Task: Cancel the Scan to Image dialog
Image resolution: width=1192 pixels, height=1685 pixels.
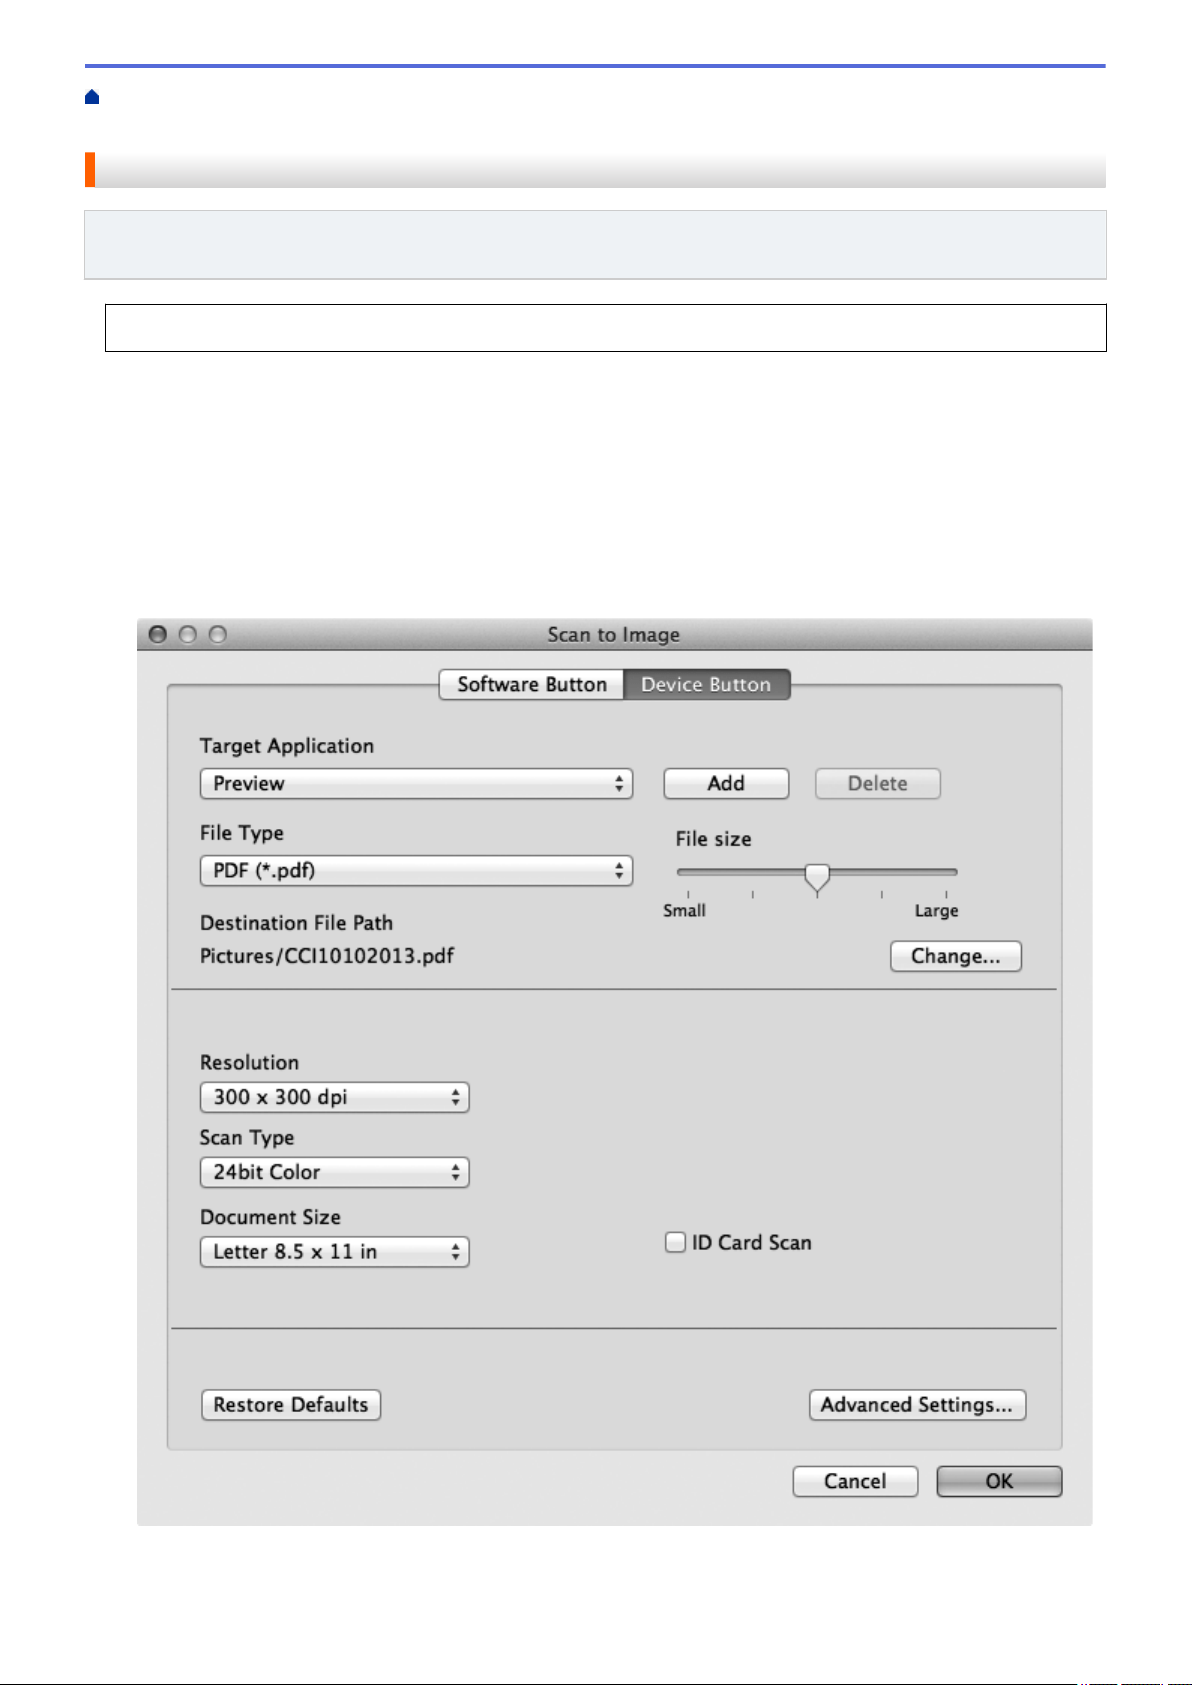Action: click(x=855, y=1481)
